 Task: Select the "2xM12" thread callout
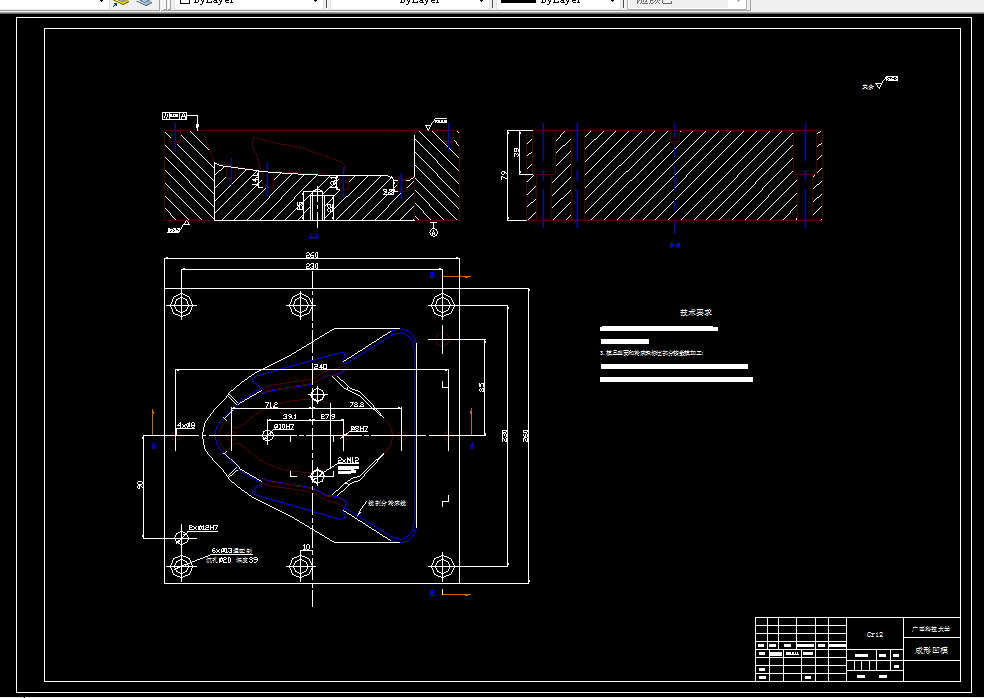[x=348, y=460]
